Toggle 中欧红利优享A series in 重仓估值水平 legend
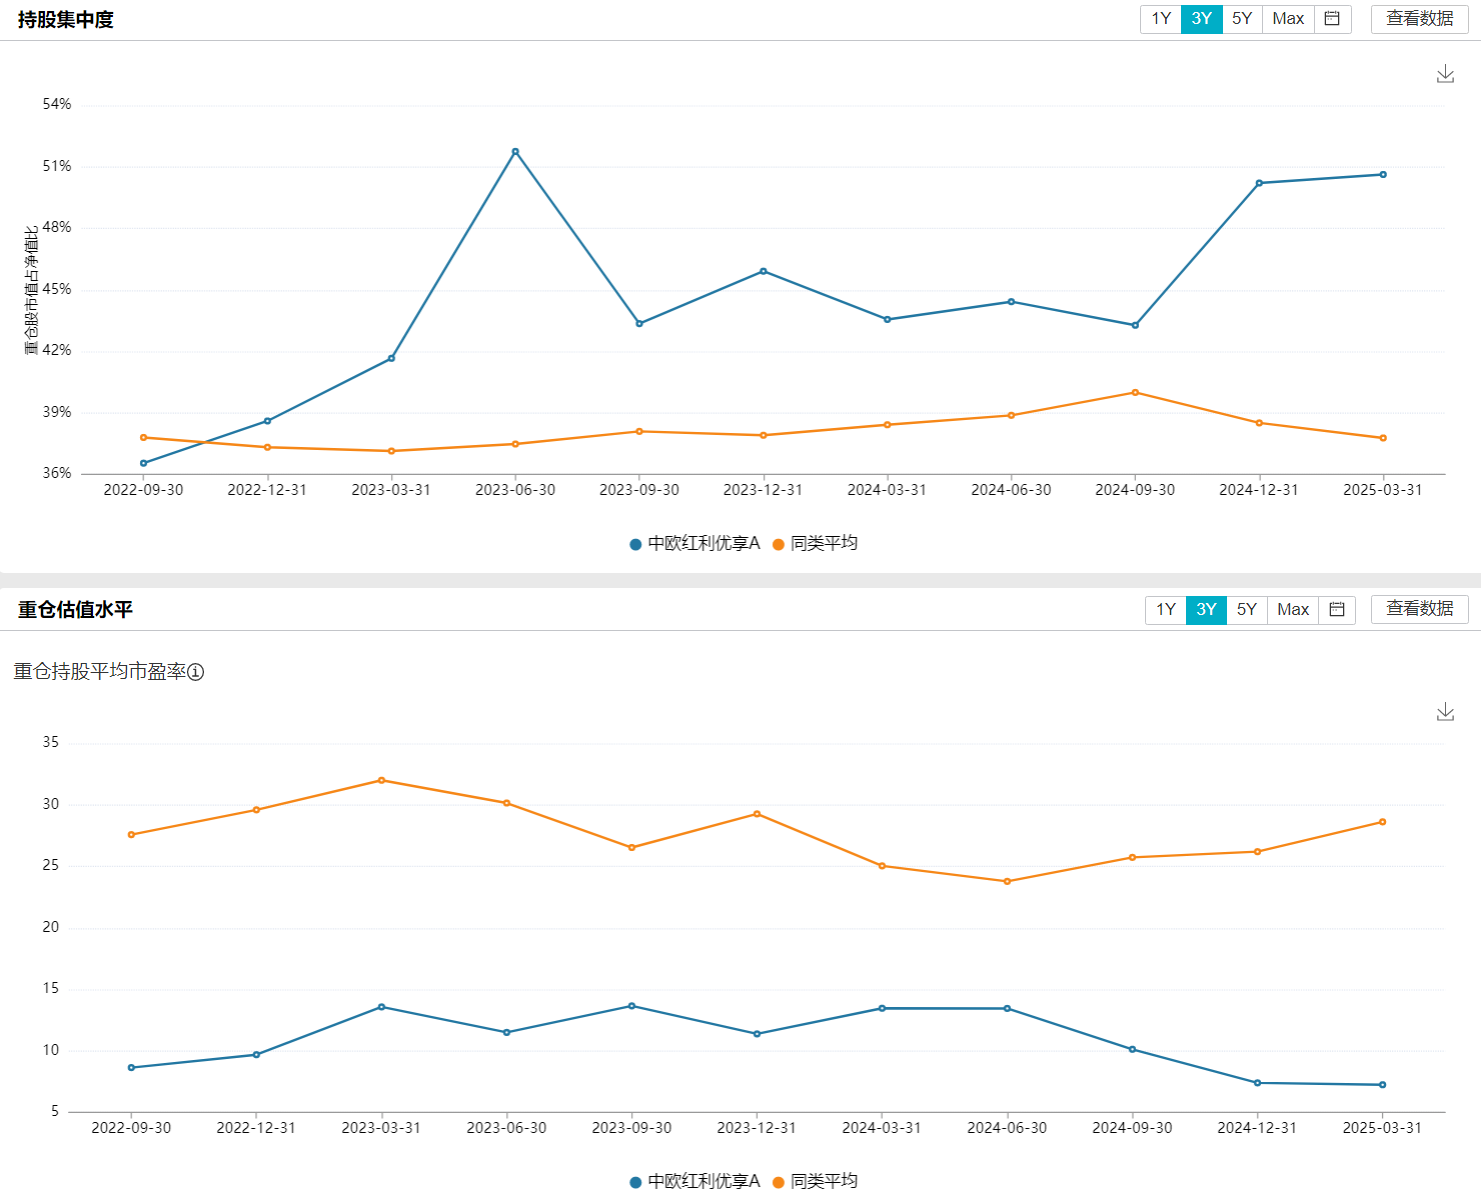The height and width of the screenshot is (1201, 1481). [x=694, y=1181]
